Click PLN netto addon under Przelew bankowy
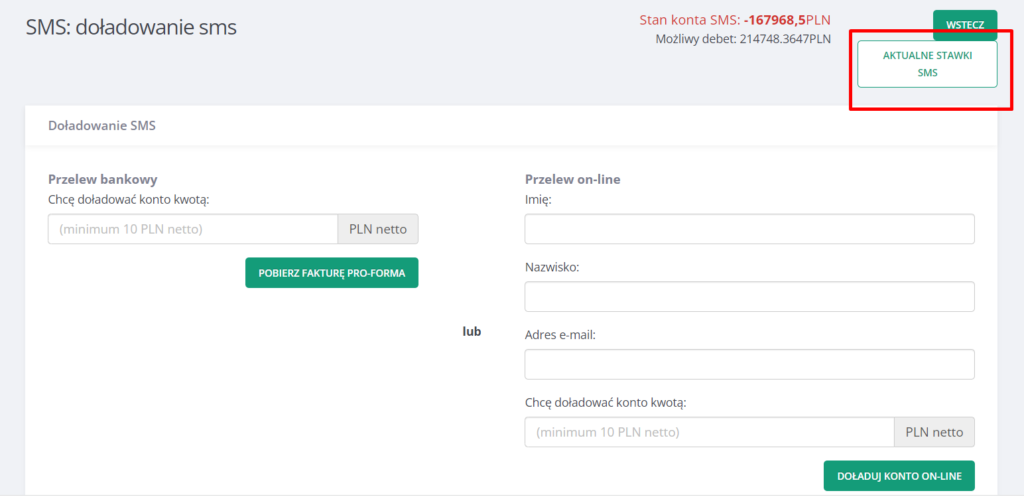Screen dimensions: 1024x499 pyautogui.click(x=378, y=229)
